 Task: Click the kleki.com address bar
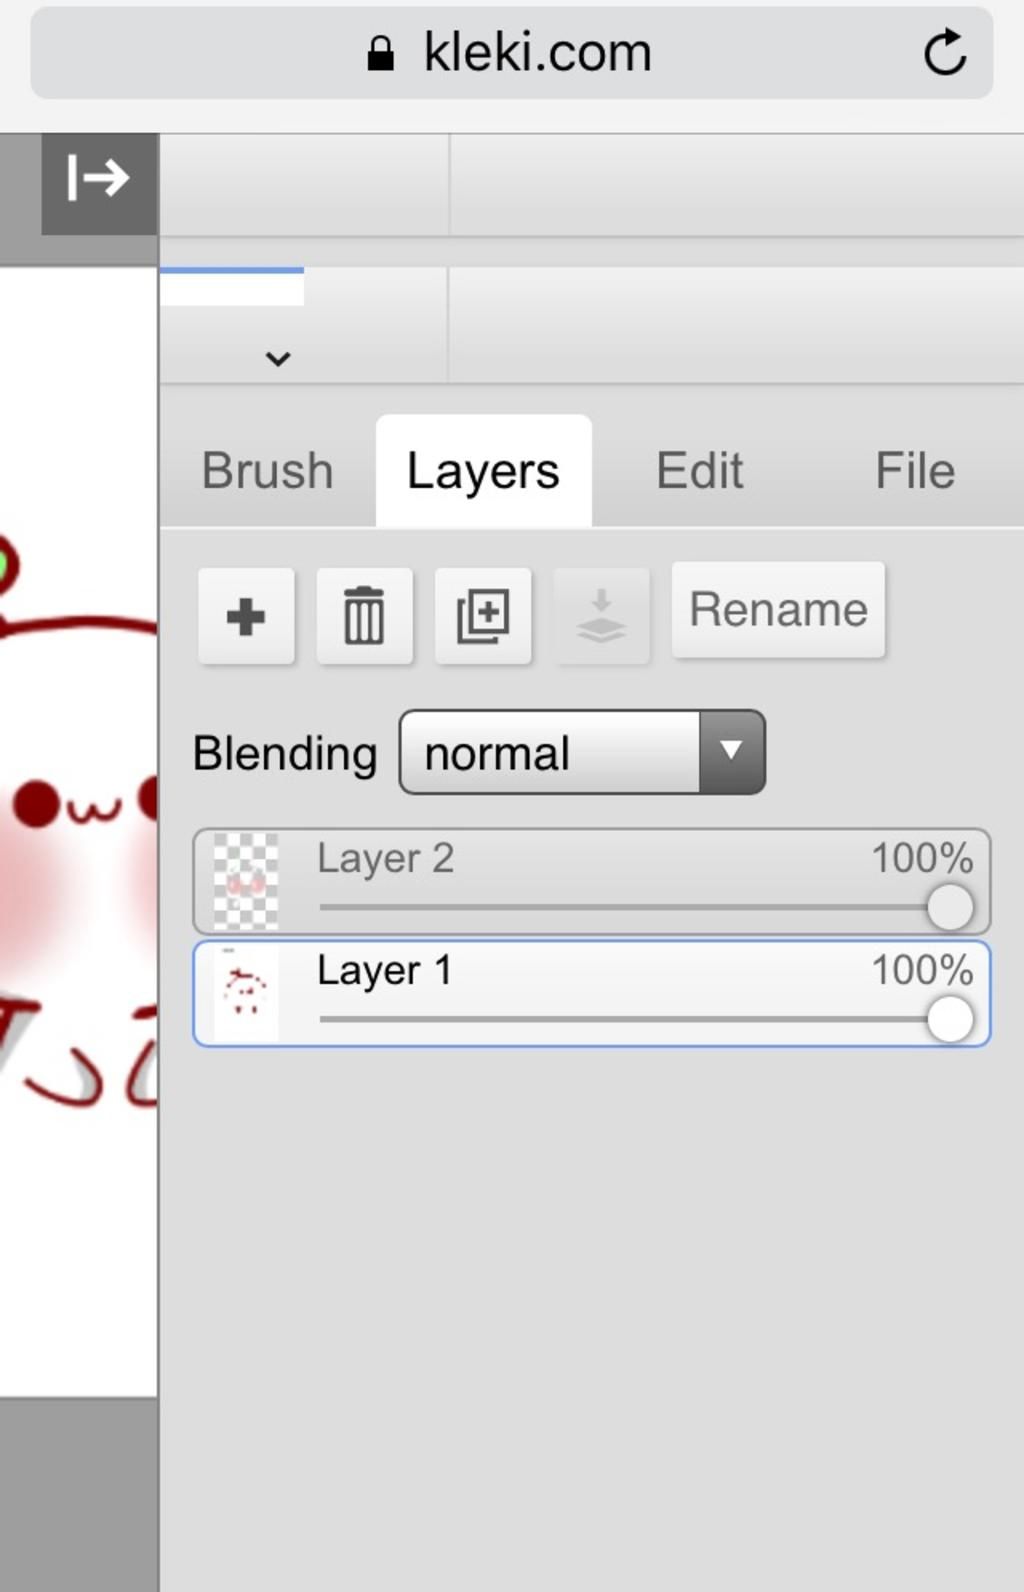(512, 53)
